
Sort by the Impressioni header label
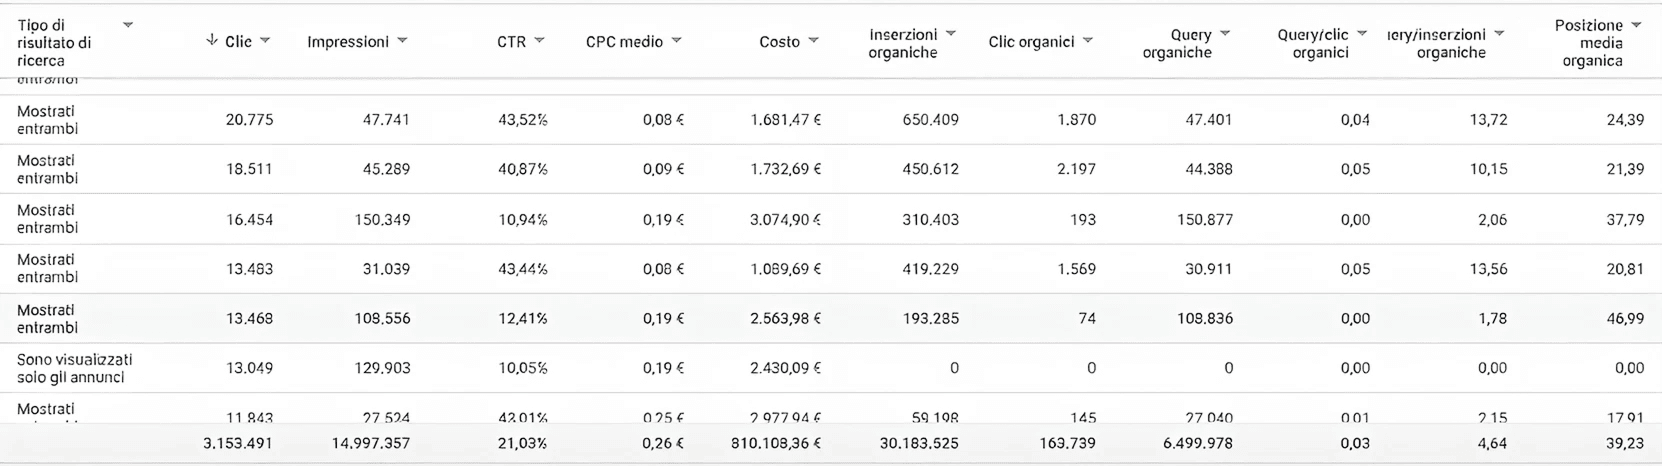(x=348, y=42)
